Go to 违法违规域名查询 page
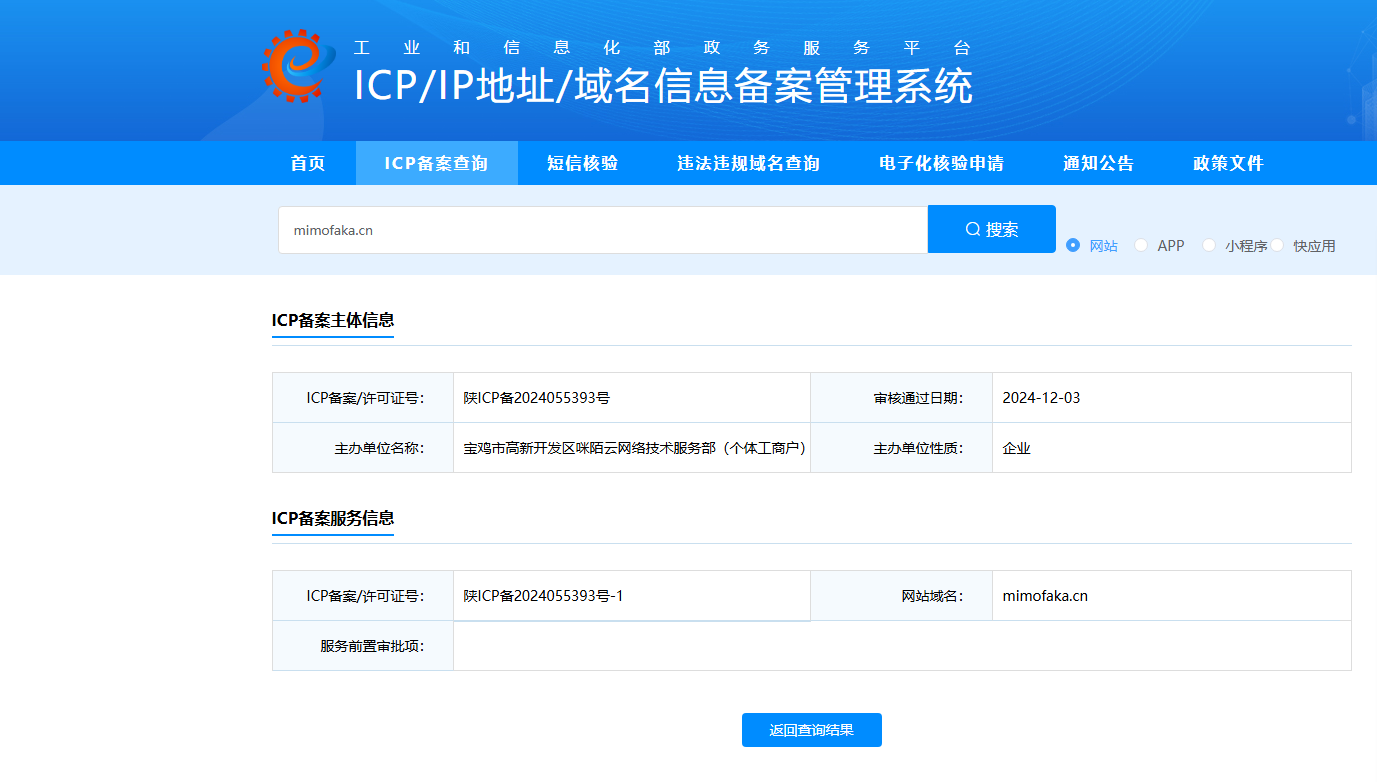The image size is (1377, 782). point(748,163)
